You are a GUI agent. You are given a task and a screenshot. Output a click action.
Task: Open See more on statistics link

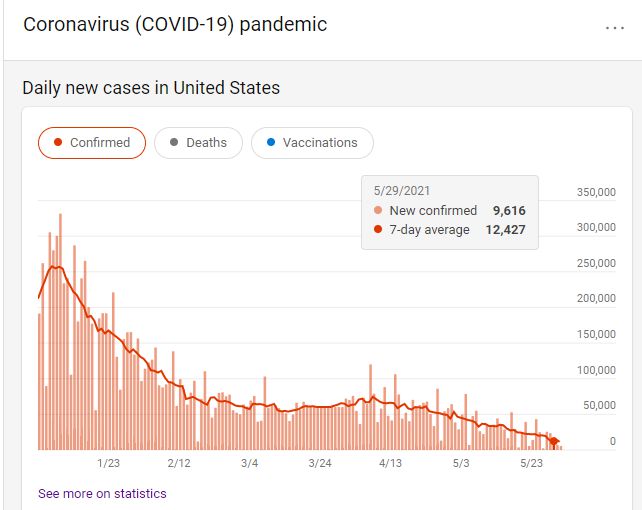point(102,494)
